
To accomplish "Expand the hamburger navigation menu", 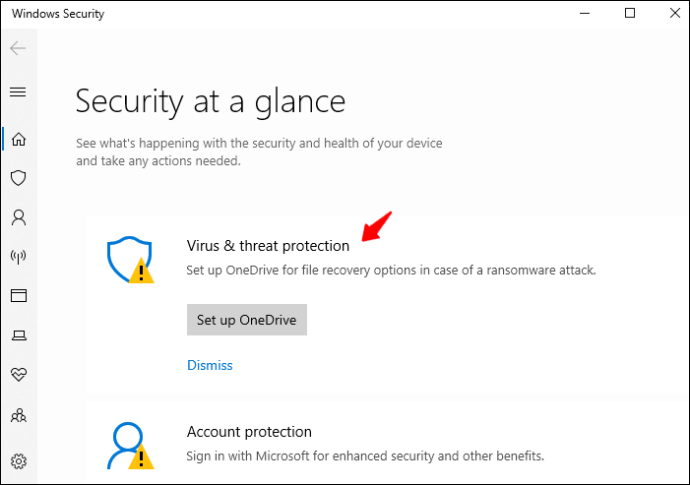I will [18, 92].
